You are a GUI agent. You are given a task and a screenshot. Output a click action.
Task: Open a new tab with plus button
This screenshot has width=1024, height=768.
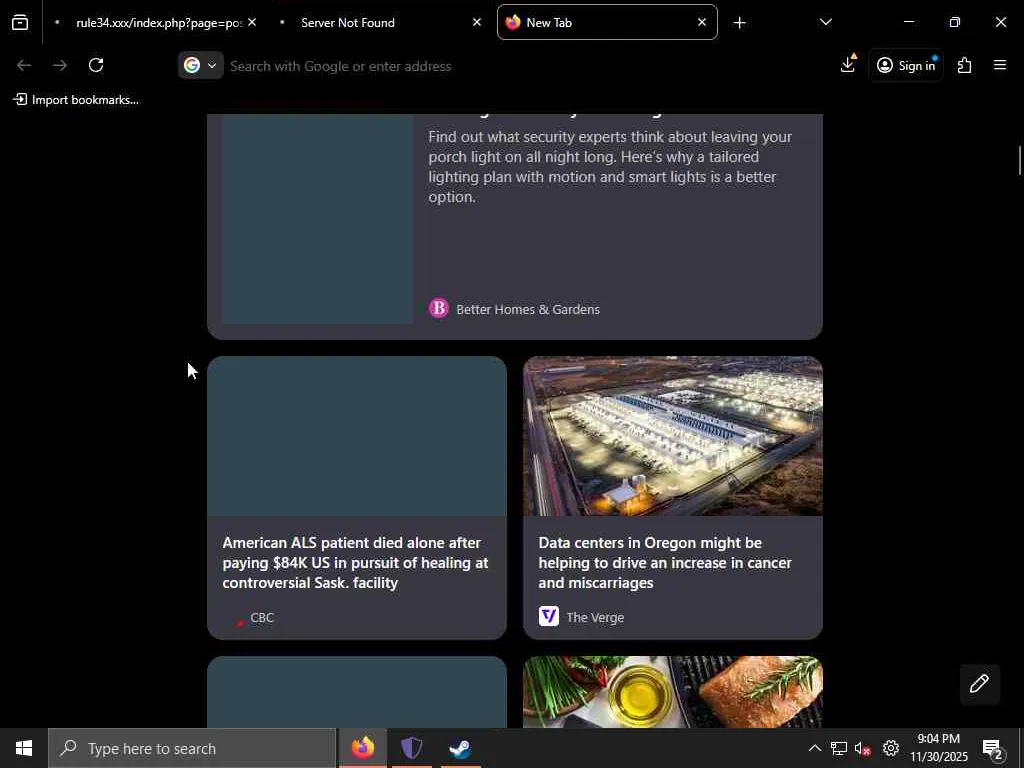pos(739,23)
